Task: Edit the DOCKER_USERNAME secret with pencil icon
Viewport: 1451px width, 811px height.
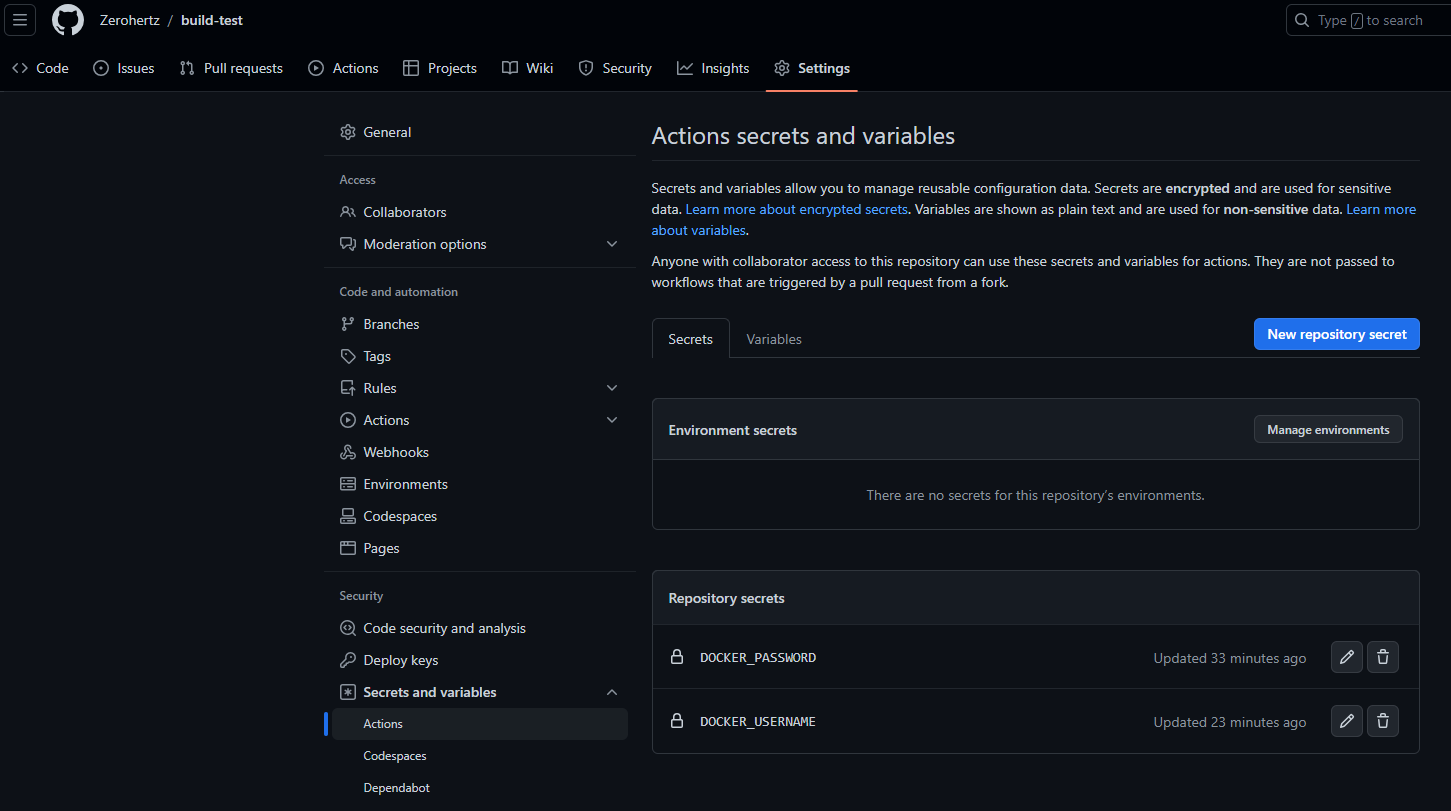Action: pos(1347,721)
